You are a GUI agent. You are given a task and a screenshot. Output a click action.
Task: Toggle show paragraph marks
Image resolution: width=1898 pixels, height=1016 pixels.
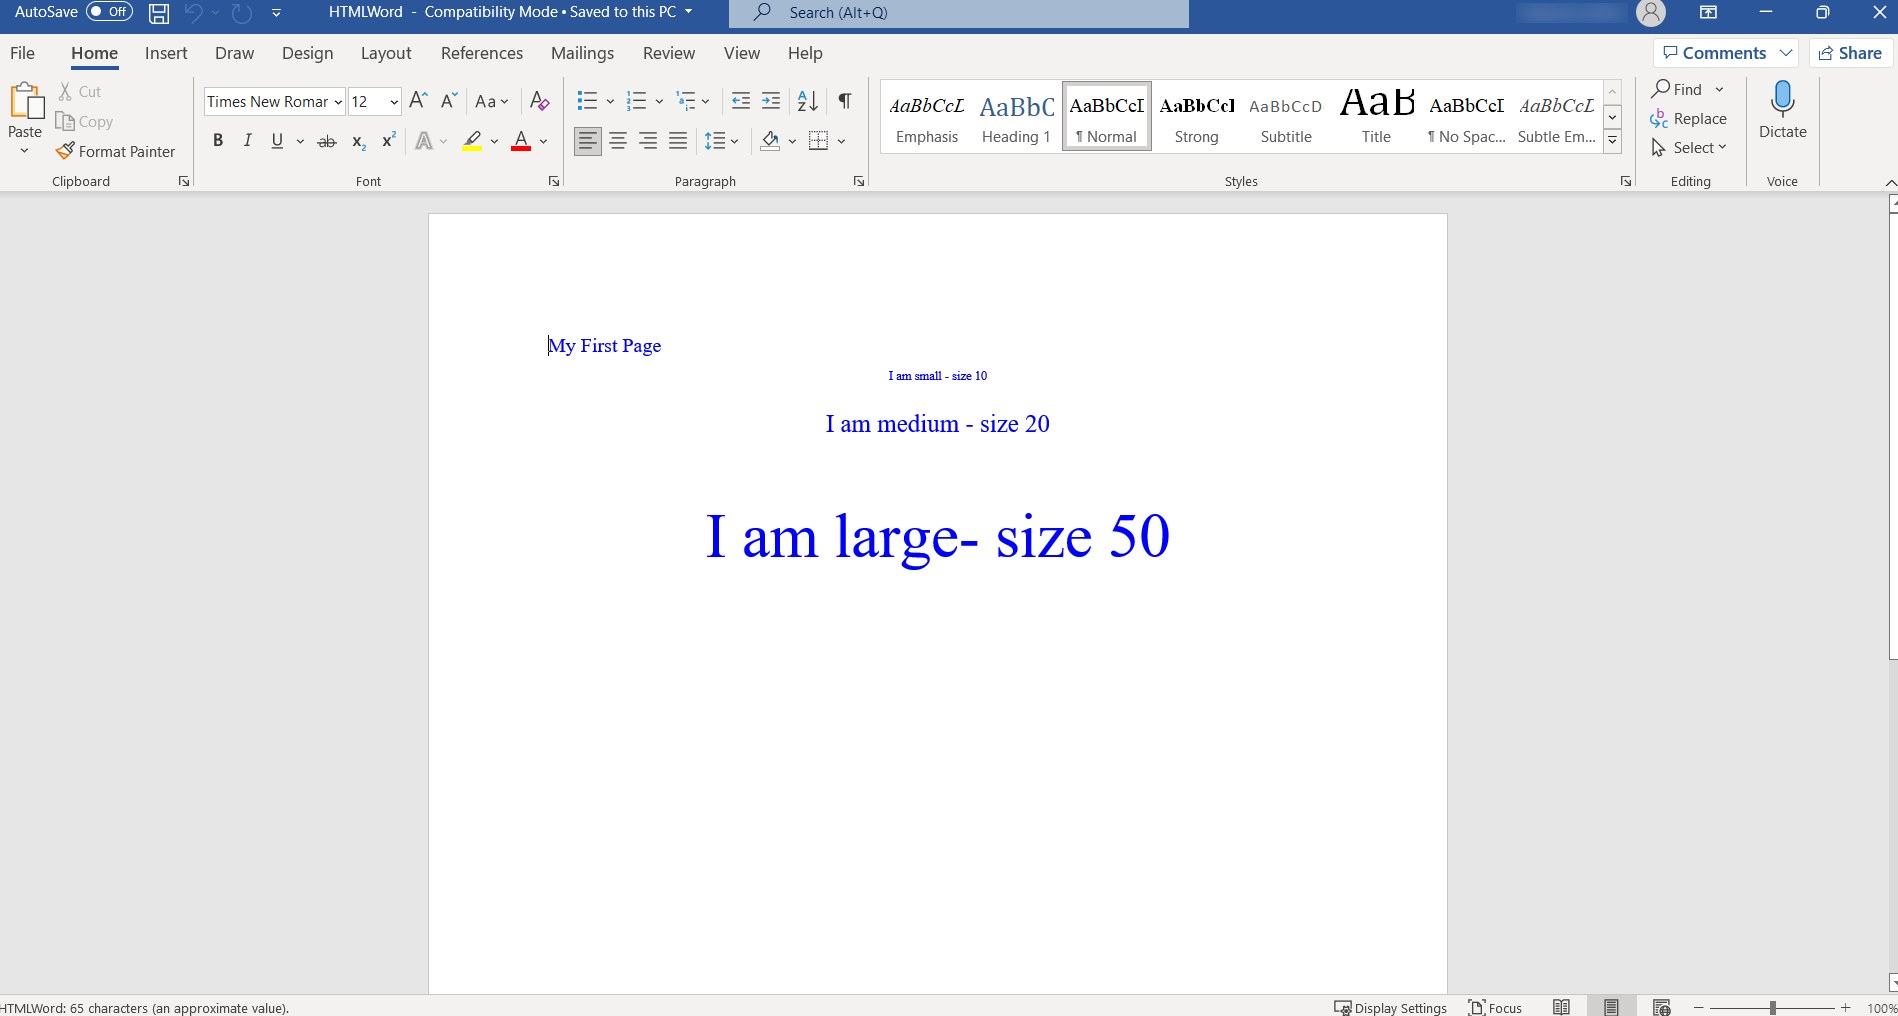(x=845, y=100)
